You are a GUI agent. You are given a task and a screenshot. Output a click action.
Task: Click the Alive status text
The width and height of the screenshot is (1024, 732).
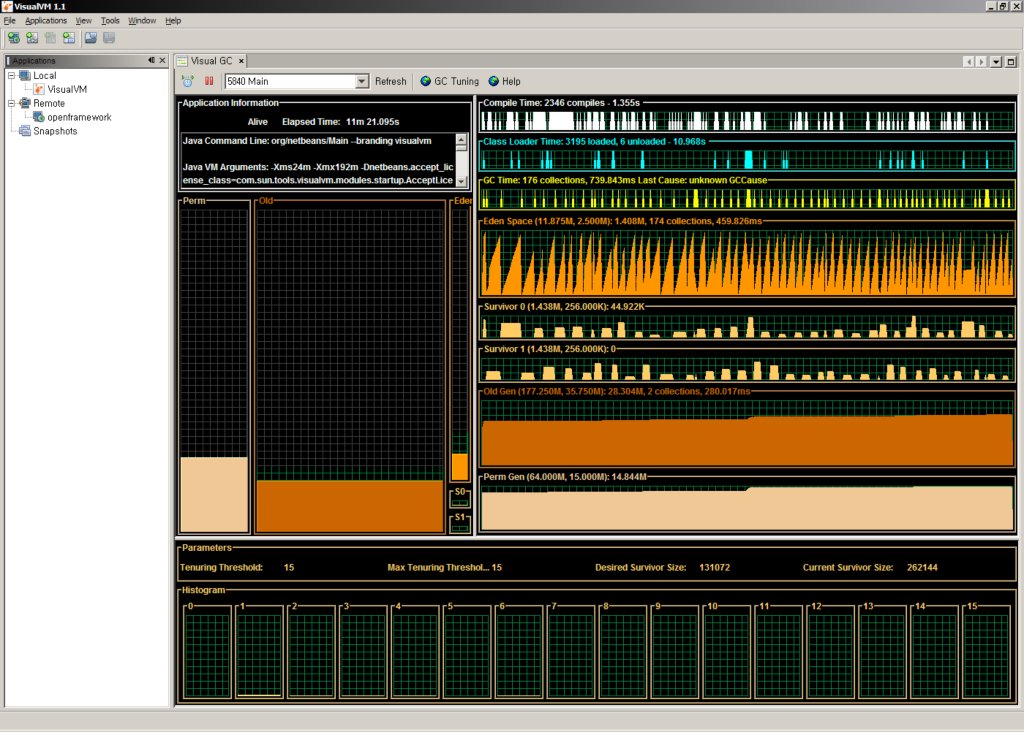point(257,121)
